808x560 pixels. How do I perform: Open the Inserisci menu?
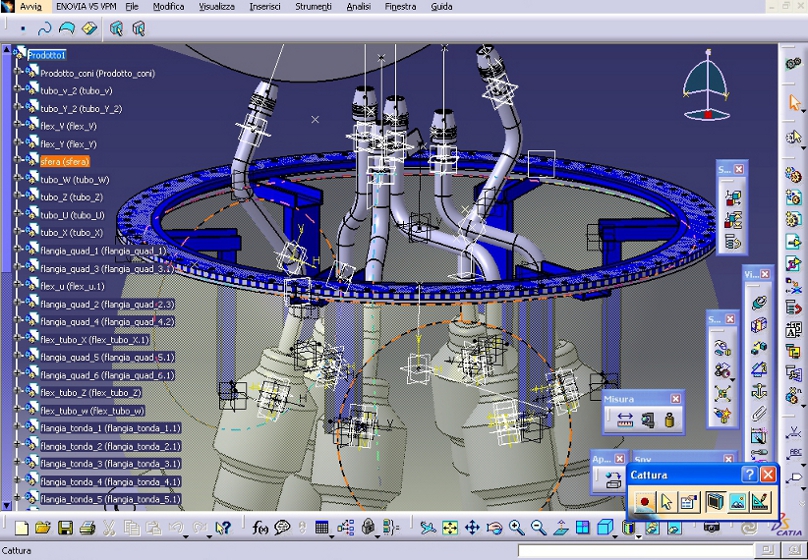(265, 7)
